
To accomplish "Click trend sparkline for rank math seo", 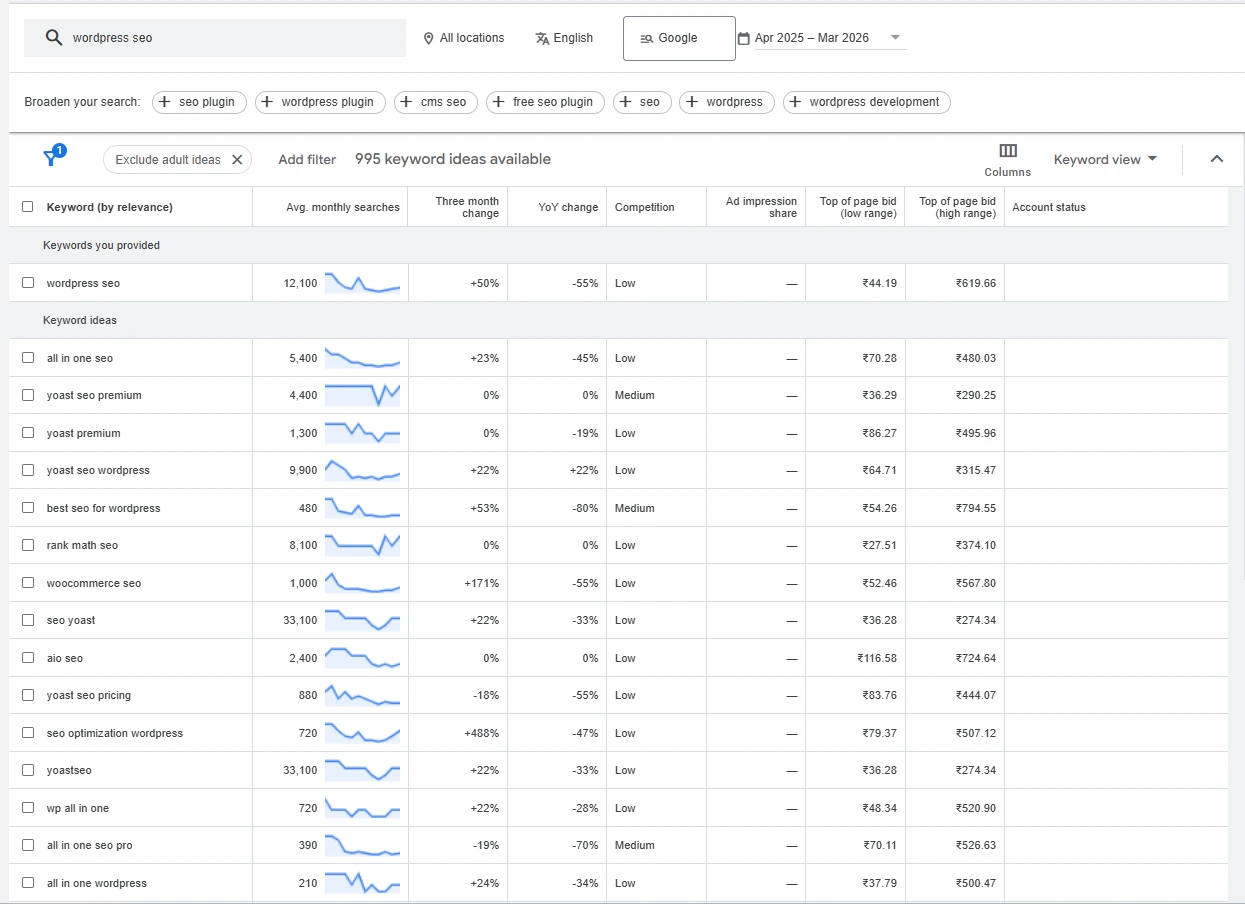I will (362, 545).
